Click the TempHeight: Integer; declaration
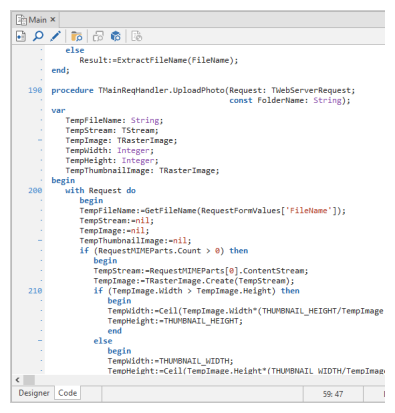 click(x=112, y=161)
